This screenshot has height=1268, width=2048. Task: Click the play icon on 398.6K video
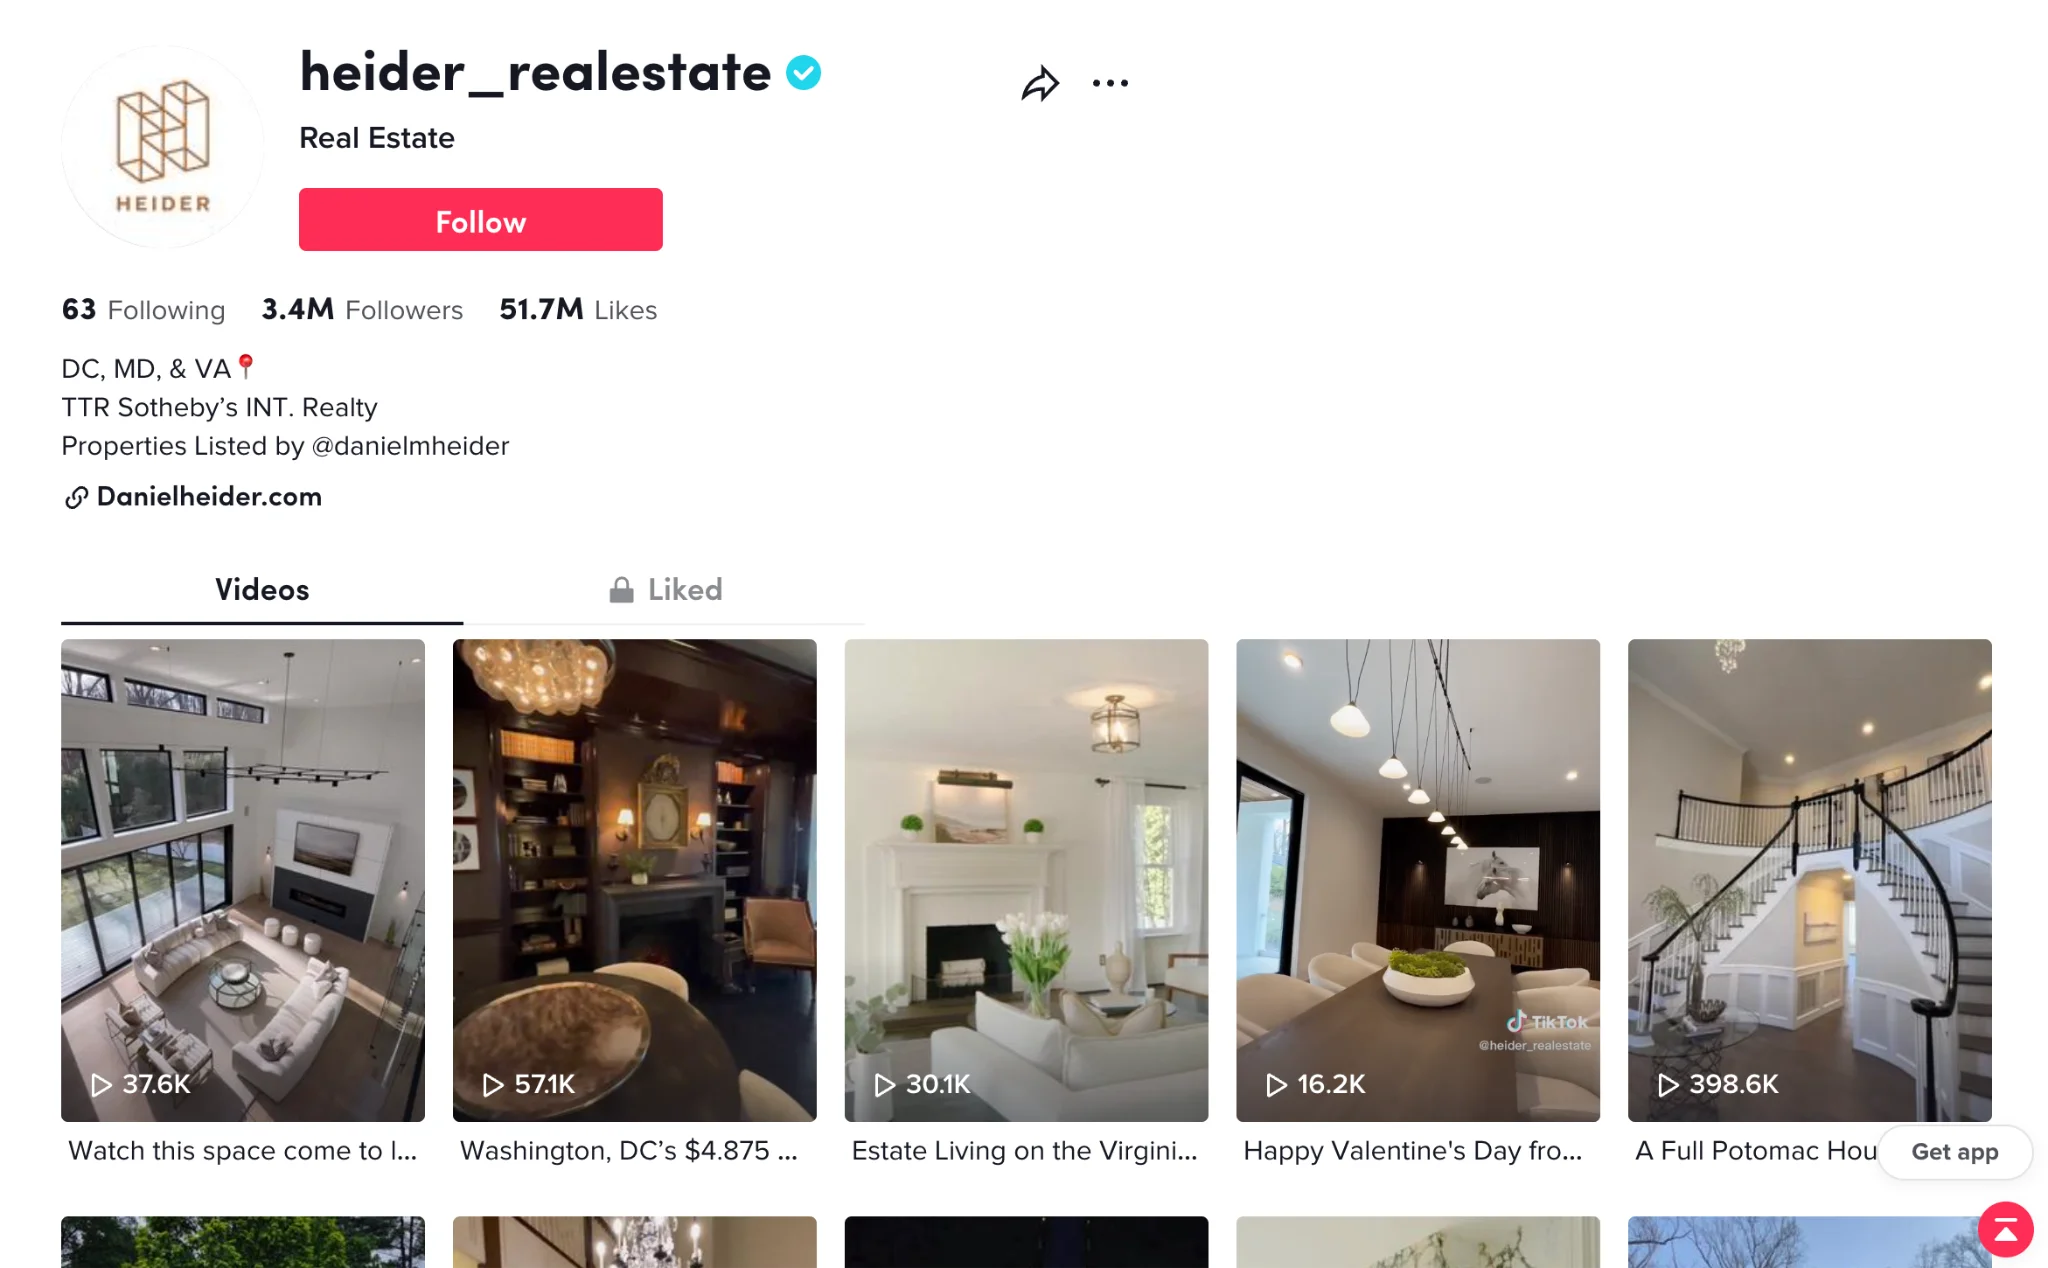click(x=1667, y=1085)
